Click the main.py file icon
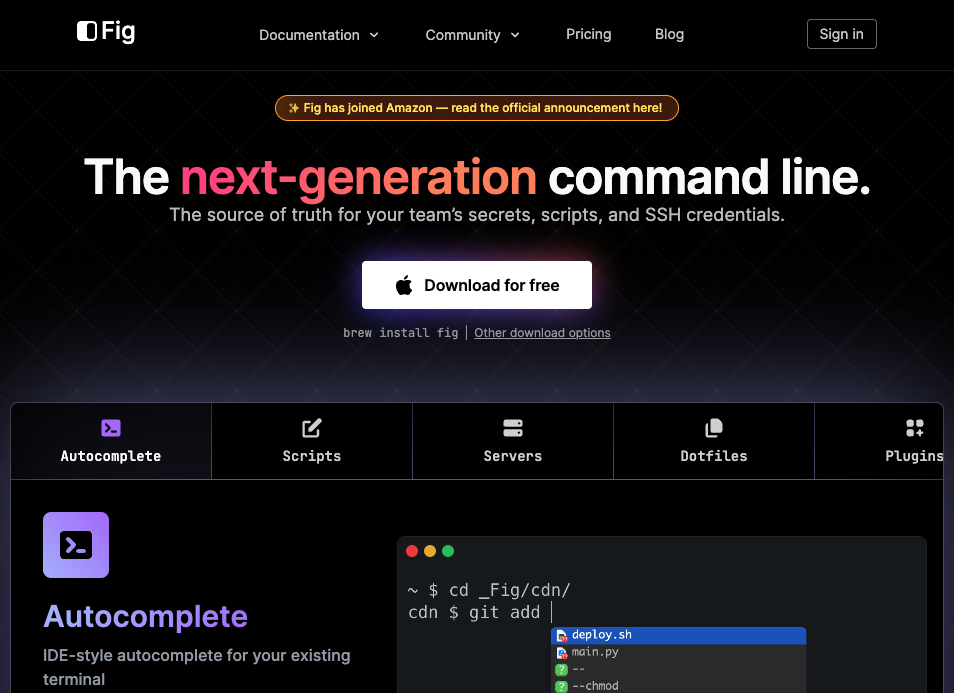The image size is (954, 693). click(562, 652)
